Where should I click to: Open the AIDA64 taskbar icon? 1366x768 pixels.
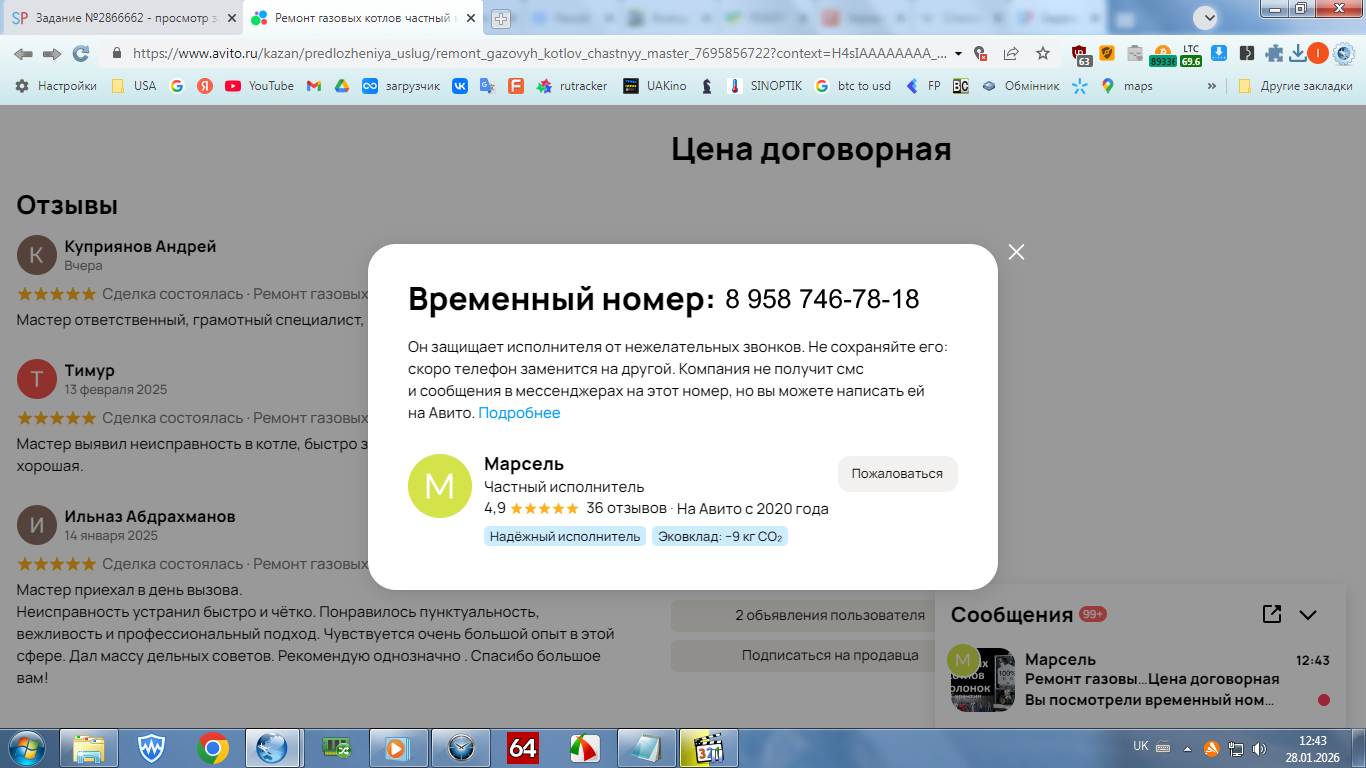(522, 748)
